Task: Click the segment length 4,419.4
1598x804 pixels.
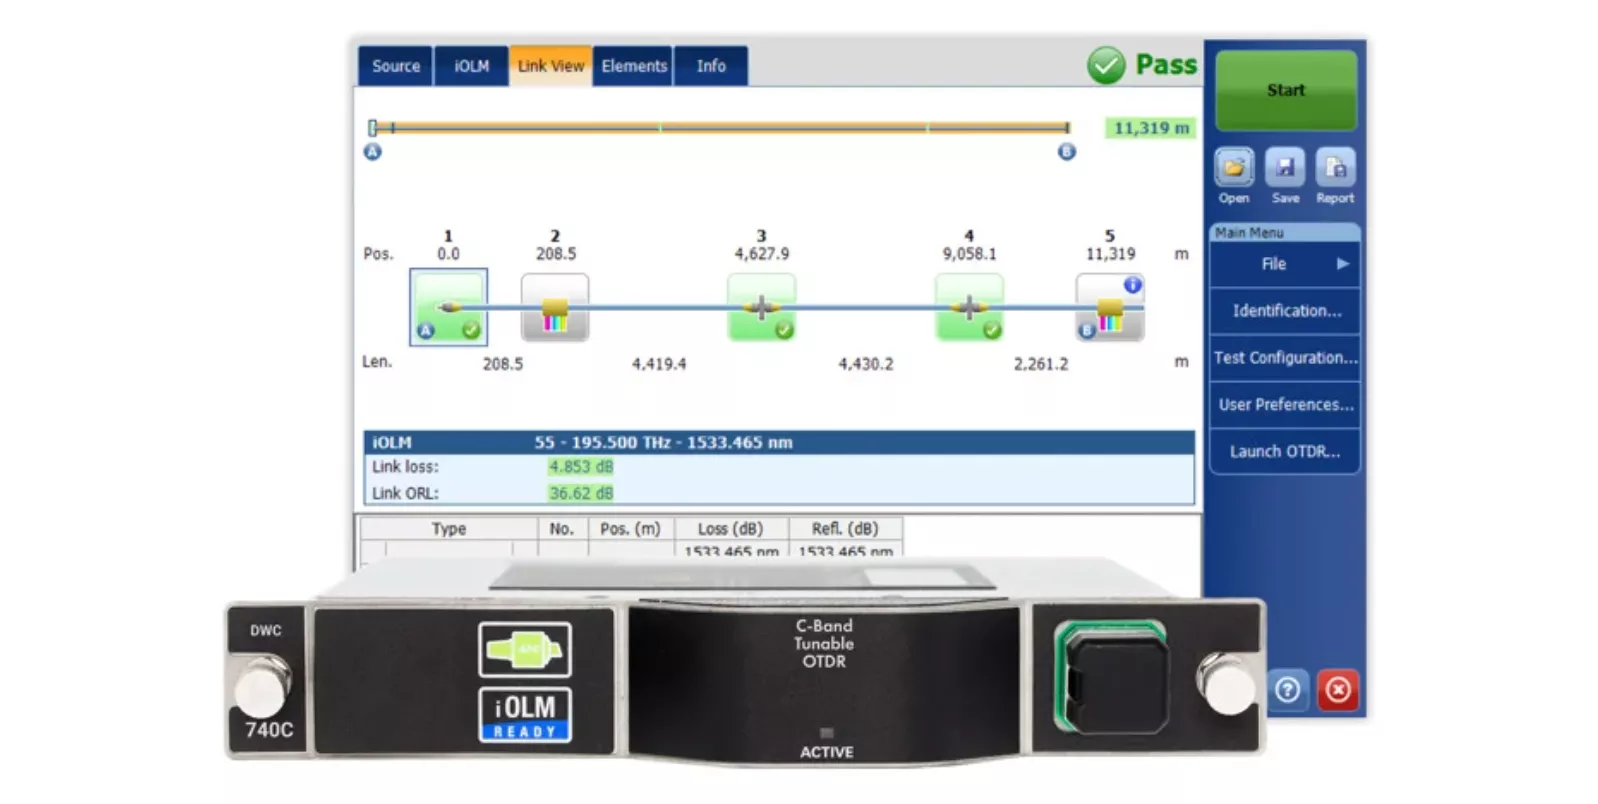Action: 659,364
